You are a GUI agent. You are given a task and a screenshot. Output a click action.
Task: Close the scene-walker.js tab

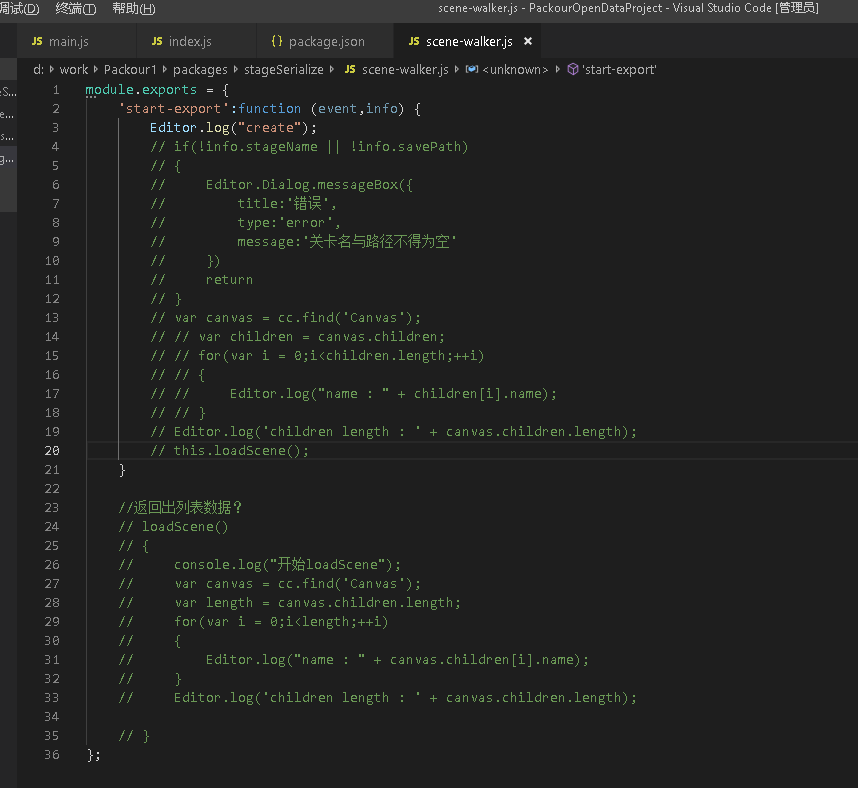click(528, 41)
